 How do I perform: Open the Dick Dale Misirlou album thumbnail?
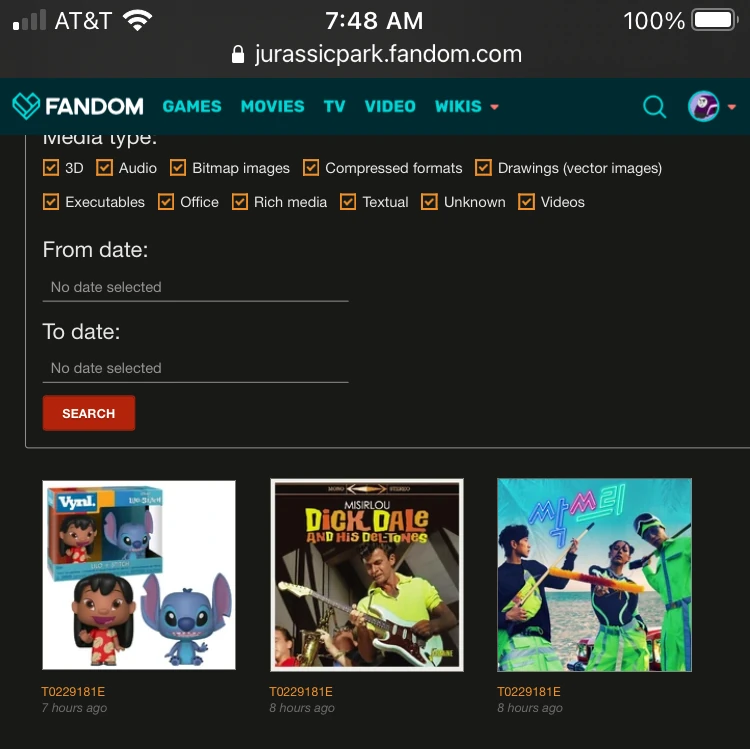367,575
